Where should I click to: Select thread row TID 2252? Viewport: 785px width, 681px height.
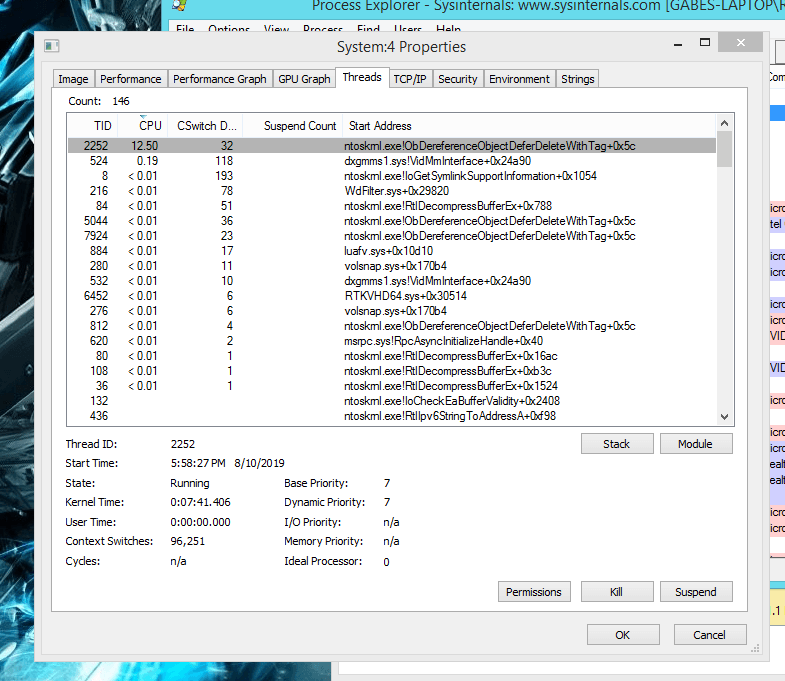[x=391, y=146]
